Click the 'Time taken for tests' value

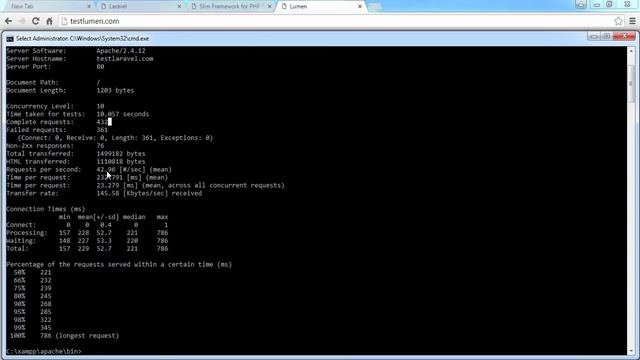coord(122,114)
